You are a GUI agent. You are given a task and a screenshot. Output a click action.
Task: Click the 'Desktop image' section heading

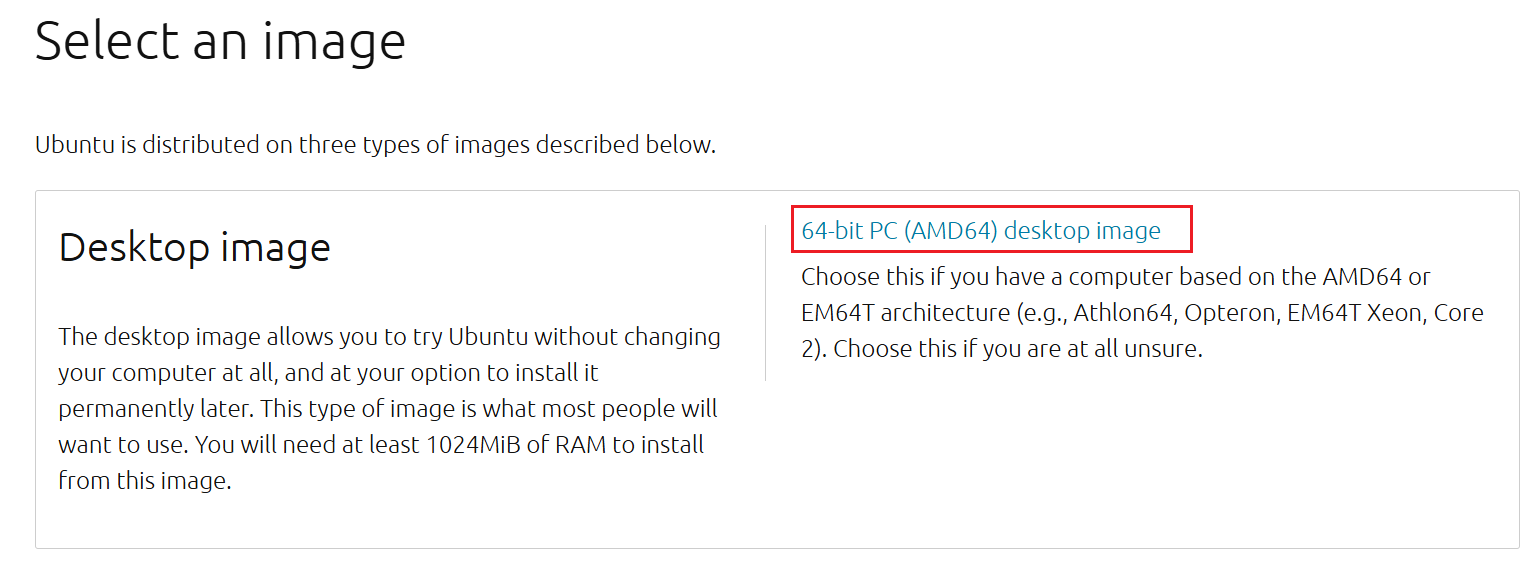(x=195, y=247)
